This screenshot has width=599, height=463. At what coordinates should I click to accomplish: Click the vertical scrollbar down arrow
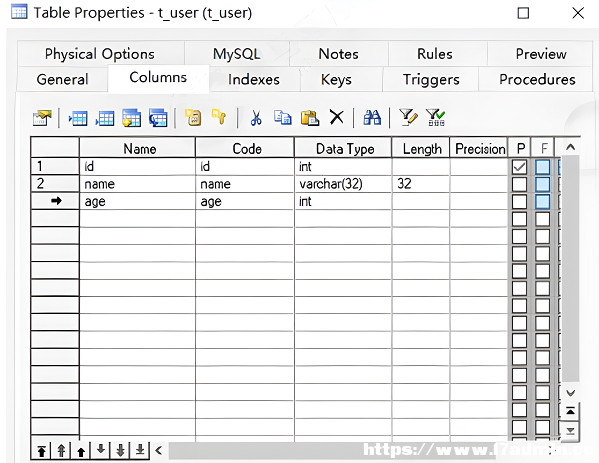point(570,393)
